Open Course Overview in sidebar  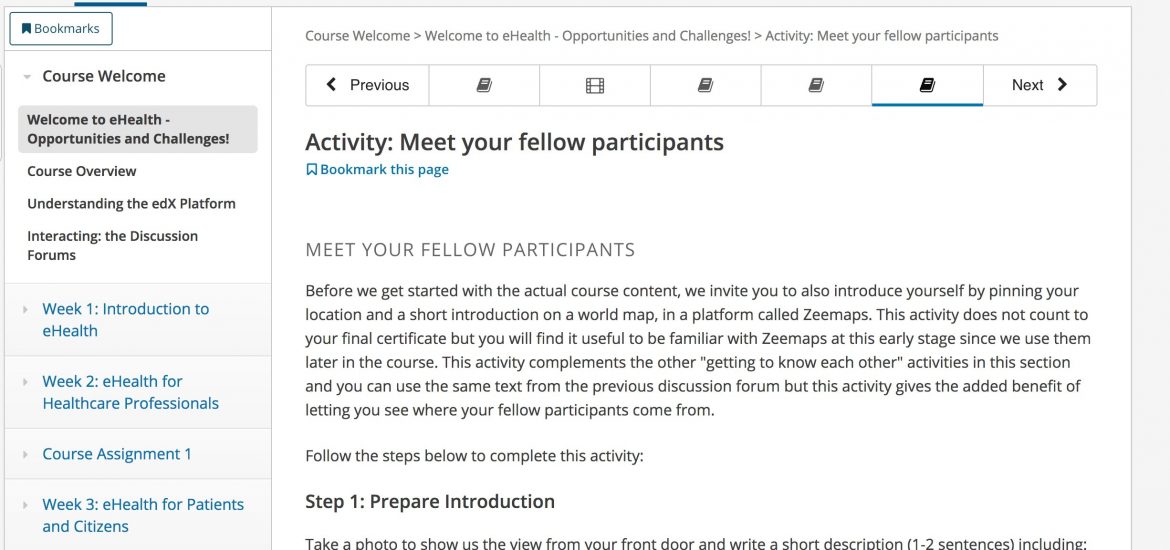click(x=82, y=171)
